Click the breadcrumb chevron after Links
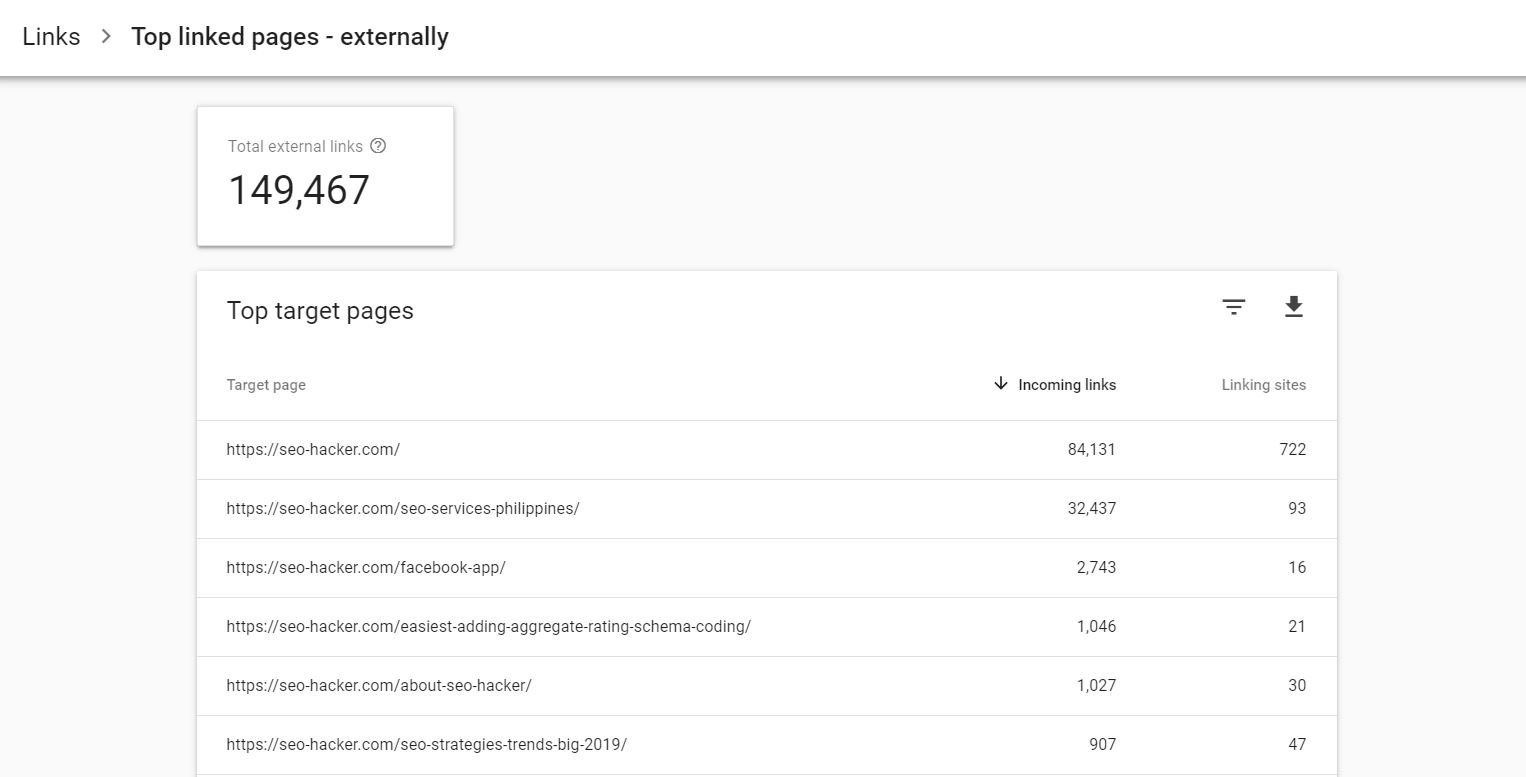This screenshot has width=1526, height=777. pyautogui.click(x=106, y=37)
